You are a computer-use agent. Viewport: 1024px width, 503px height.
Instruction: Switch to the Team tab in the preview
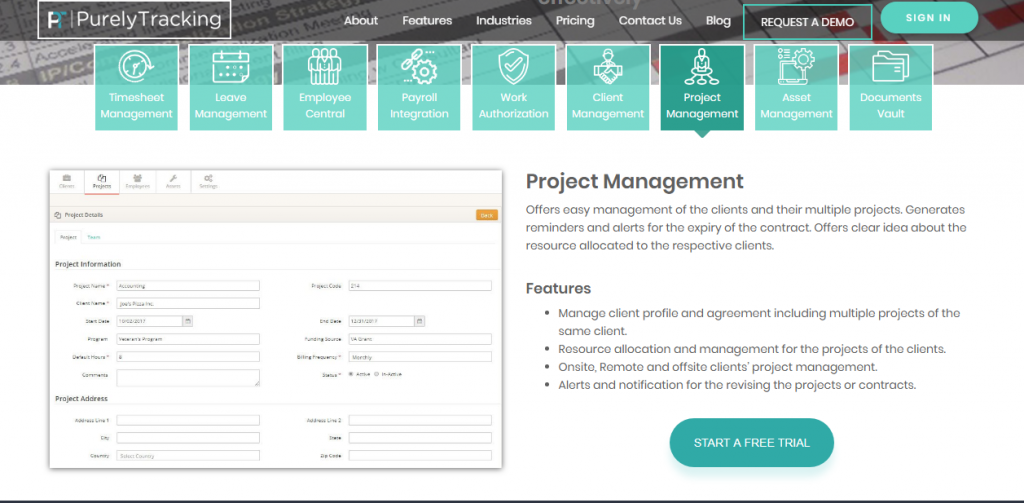tap(94, 238)
